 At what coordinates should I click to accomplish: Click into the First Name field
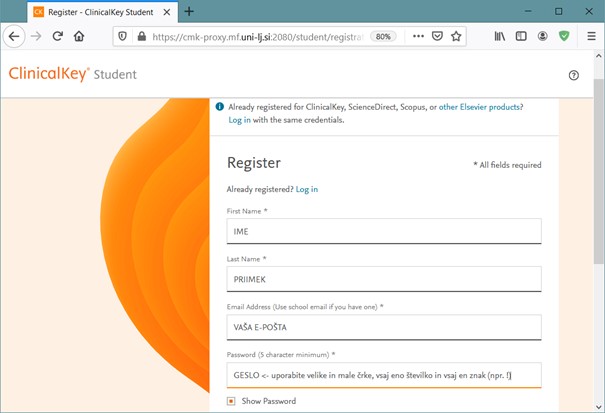(384, 231)
